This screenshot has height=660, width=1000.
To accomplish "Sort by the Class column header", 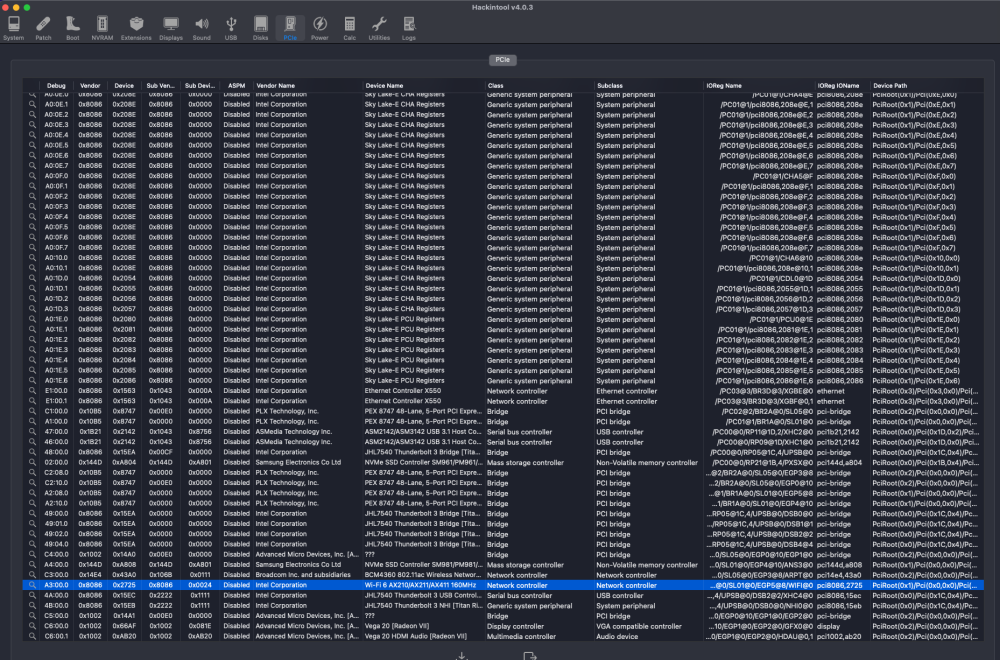I will pos(540,85).
